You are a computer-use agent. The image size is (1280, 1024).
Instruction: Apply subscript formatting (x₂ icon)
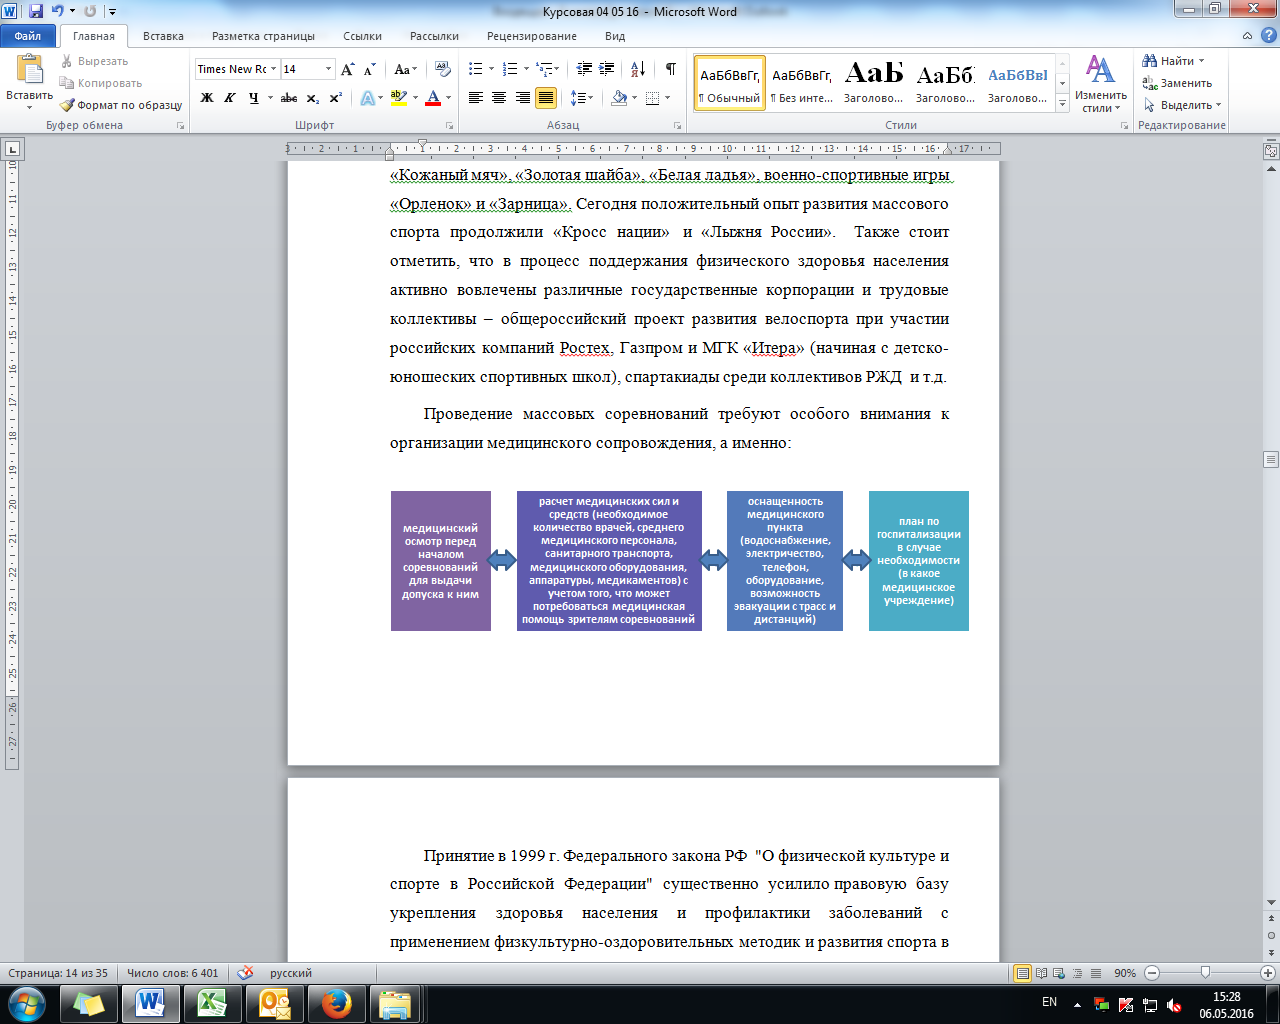pos(313,98)
